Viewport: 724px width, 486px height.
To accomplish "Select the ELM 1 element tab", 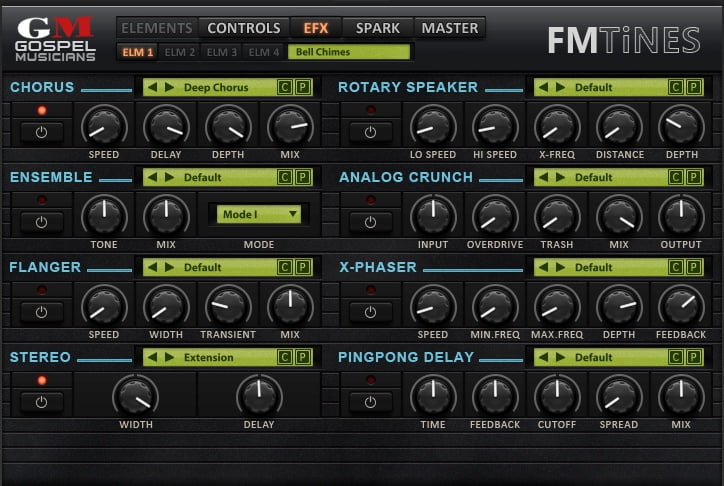I will point(138,52).
